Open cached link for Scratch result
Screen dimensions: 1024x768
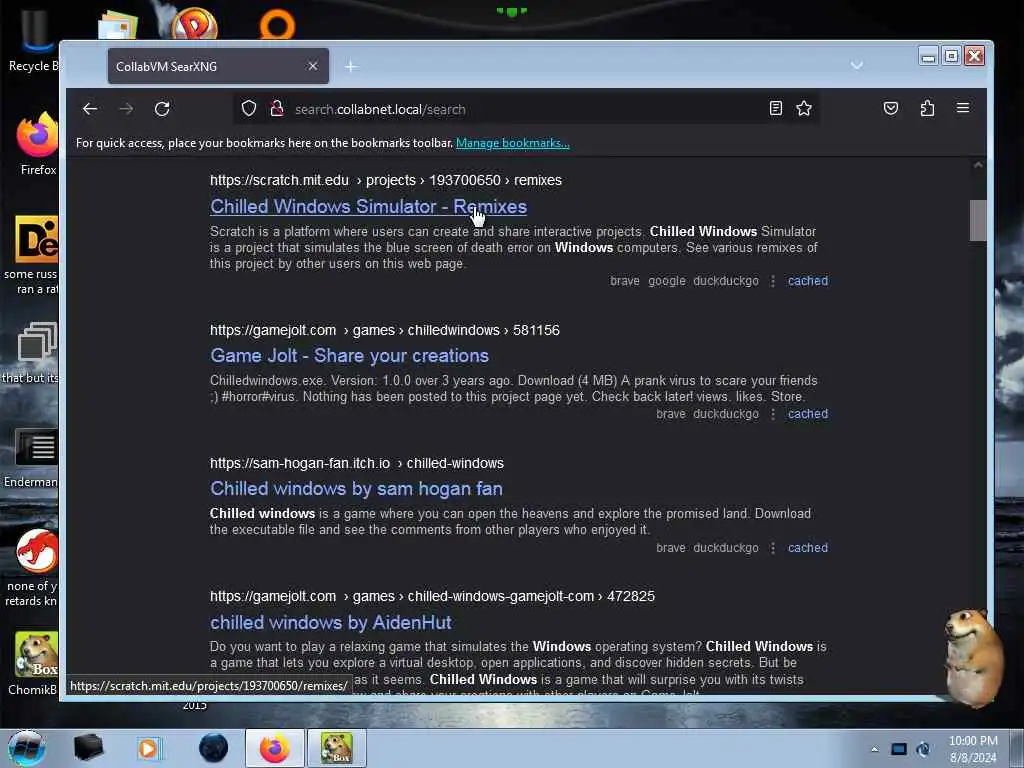coord(808,281)
